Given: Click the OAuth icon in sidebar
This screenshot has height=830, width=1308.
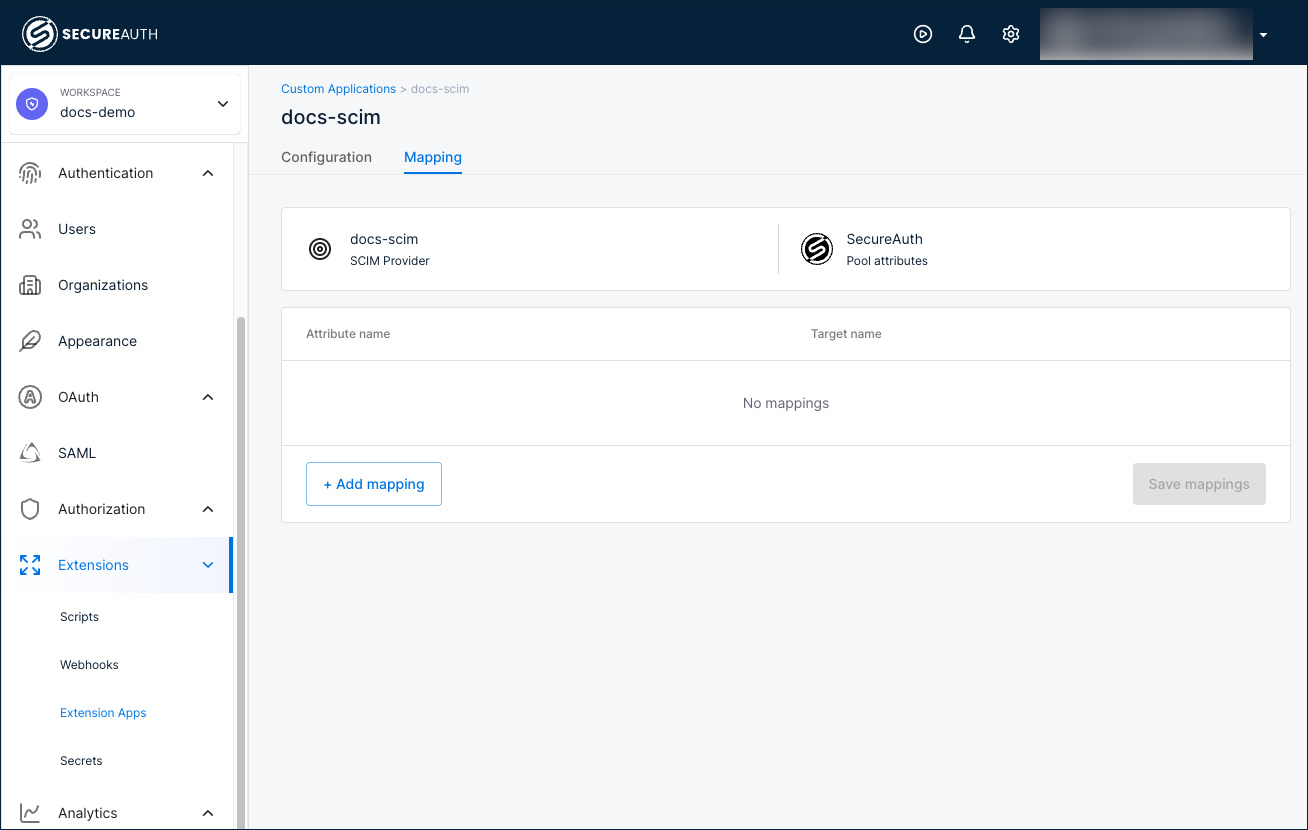Looking at the screenshot, I should [x=30, y=397].
